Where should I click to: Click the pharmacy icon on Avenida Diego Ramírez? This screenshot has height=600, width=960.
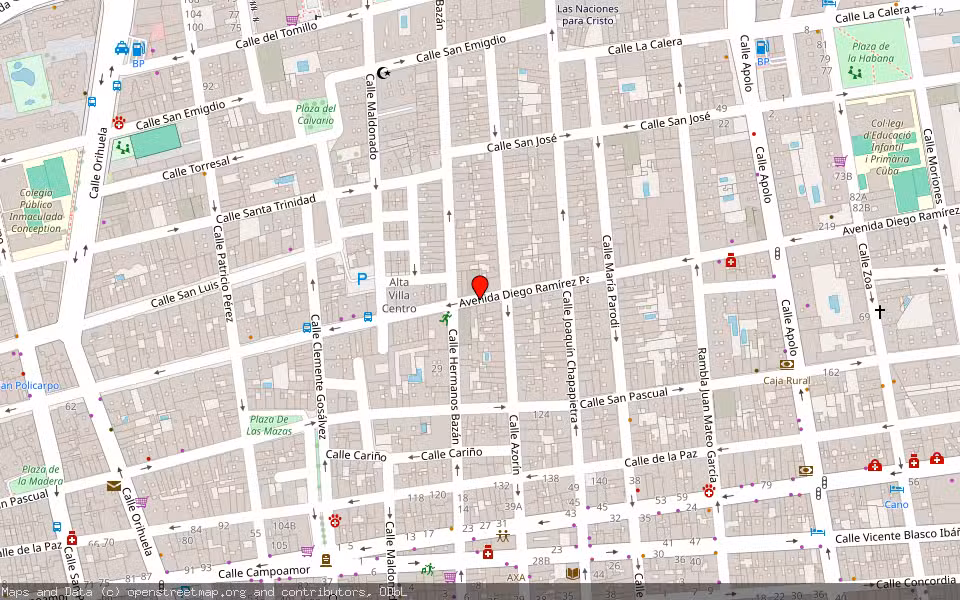click(x=730, y=261)
